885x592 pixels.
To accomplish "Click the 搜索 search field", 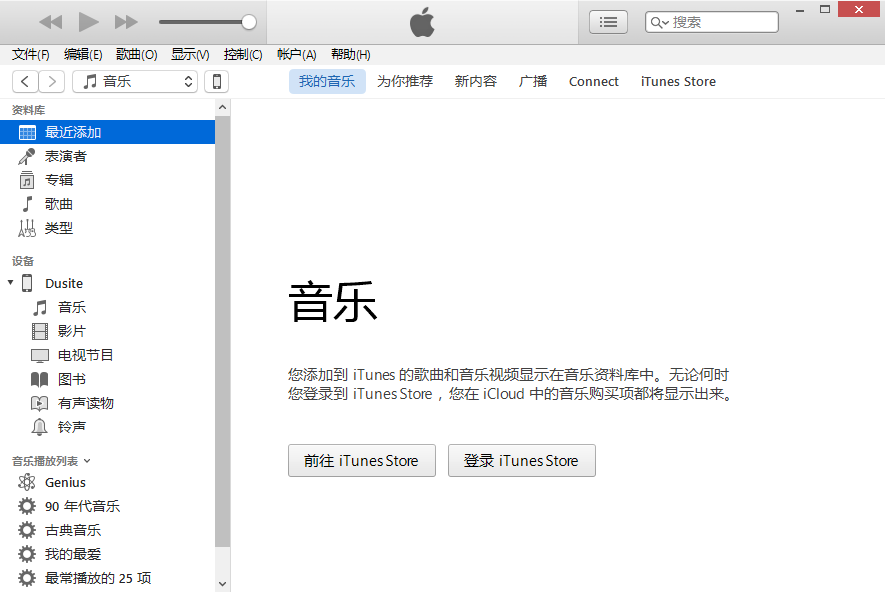I will click(712, 23).
